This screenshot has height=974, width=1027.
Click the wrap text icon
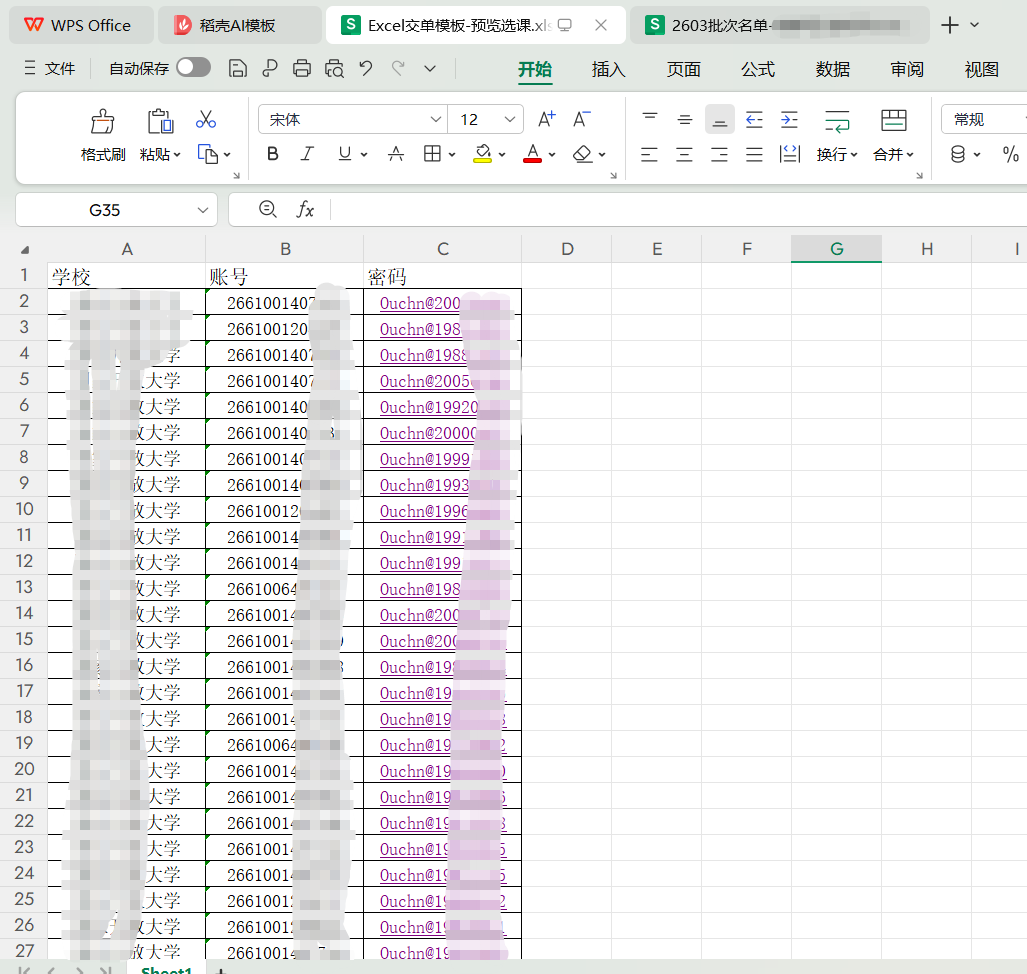tap(837, 121)
